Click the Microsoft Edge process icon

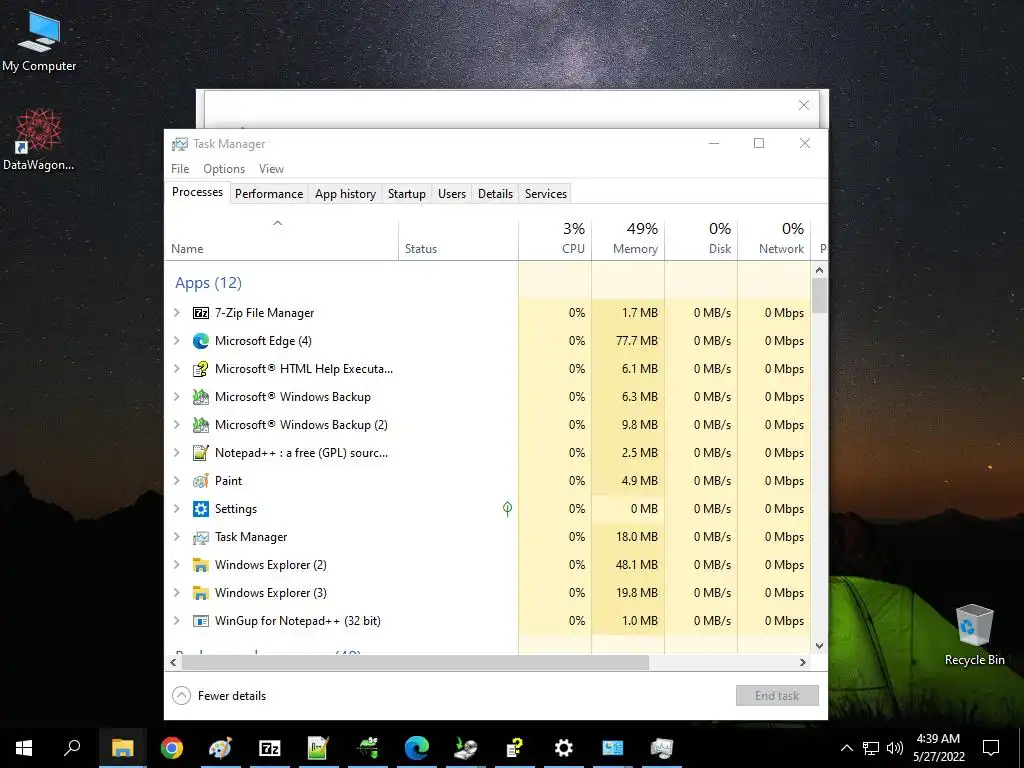click(x=200, y=341)
